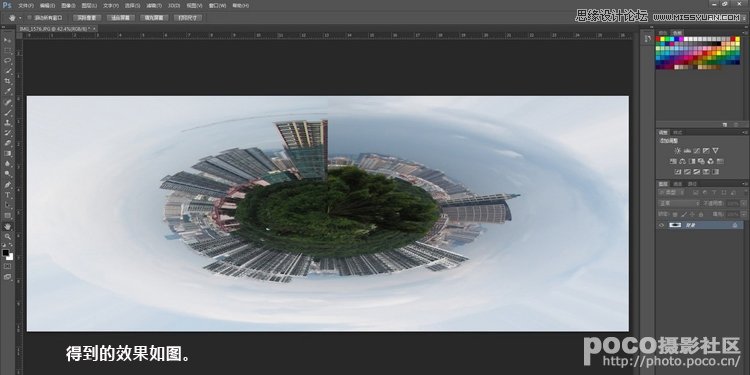Toggle lock image pixels brush icon
This screenshot has height=375, width=750.
(684, 214)
